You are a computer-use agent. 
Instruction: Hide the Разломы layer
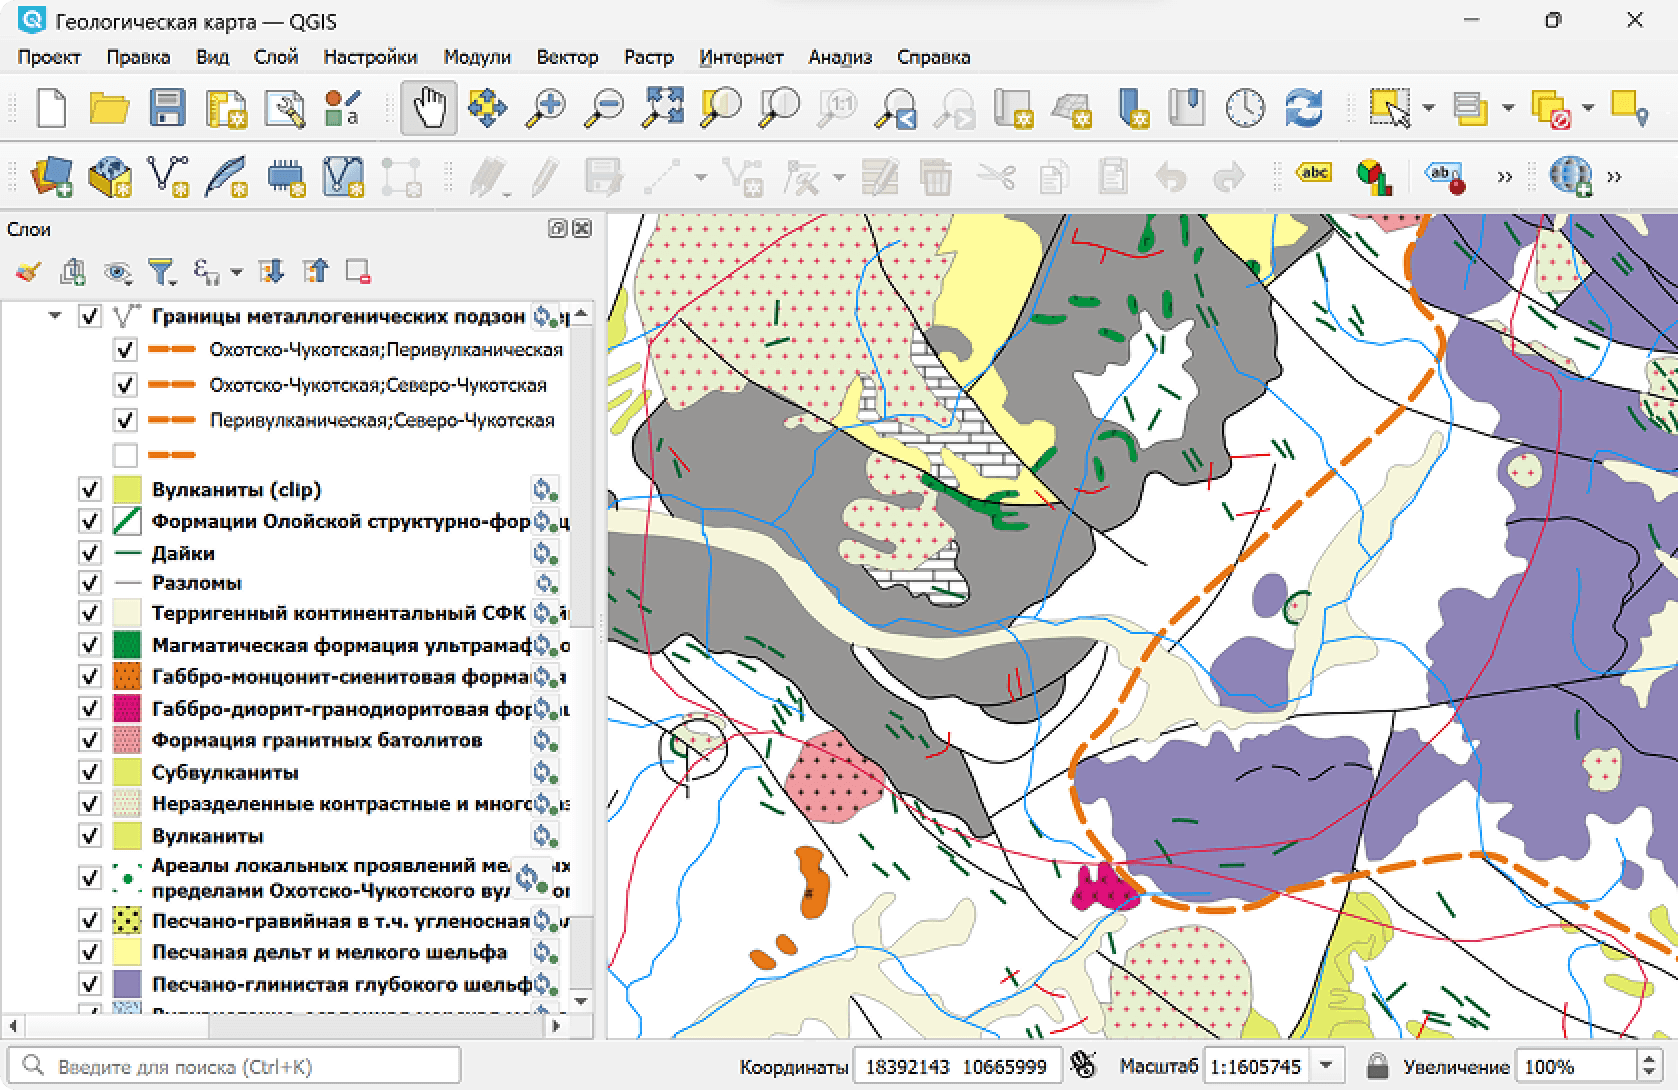pyautogui.click(x=90, y=583)
